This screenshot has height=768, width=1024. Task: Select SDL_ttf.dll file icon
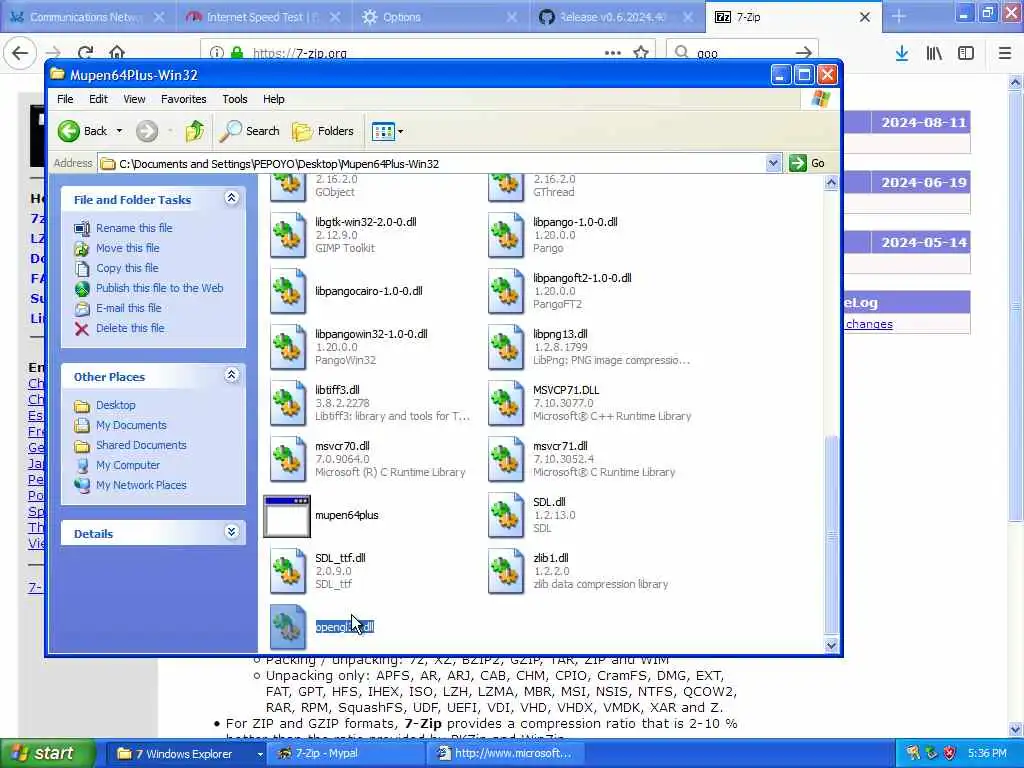point(287,572)
